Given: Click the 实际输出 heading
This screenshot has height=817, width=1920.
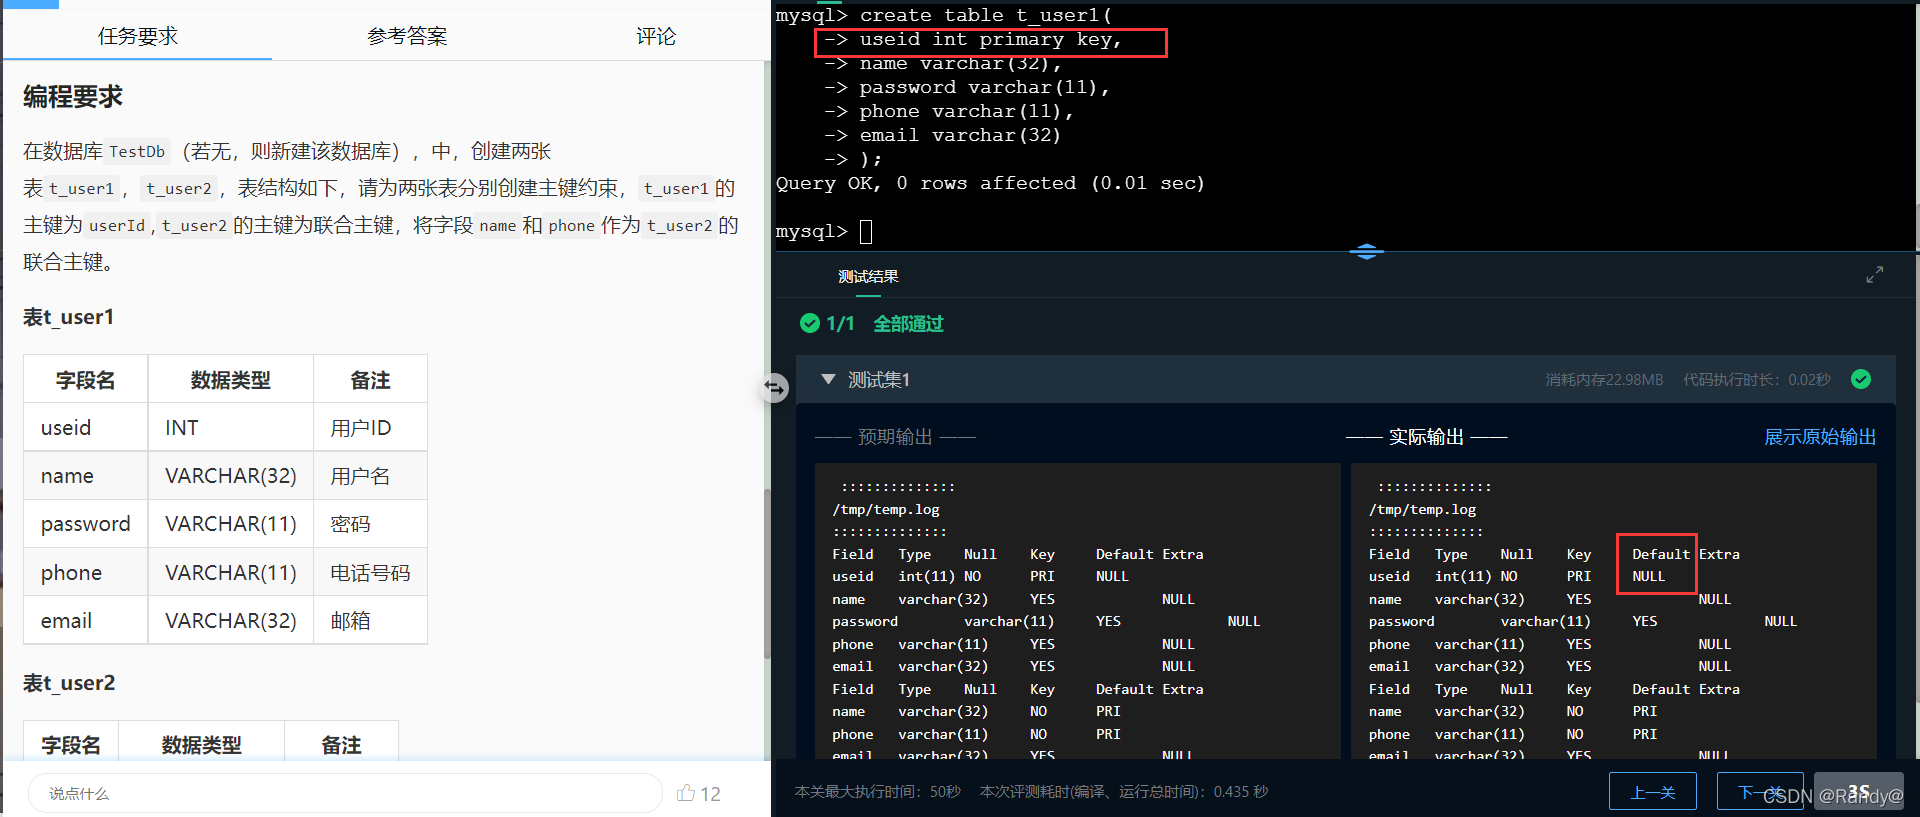Looking at the screenshot, I should point(1426,437).
